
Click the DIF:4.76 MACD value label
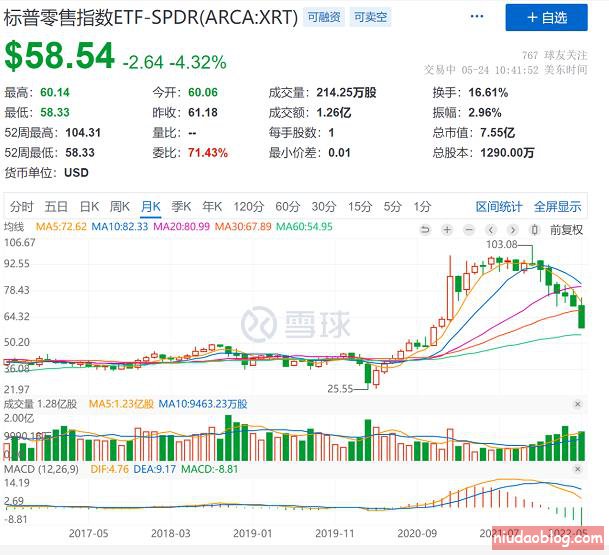(110, 469)
